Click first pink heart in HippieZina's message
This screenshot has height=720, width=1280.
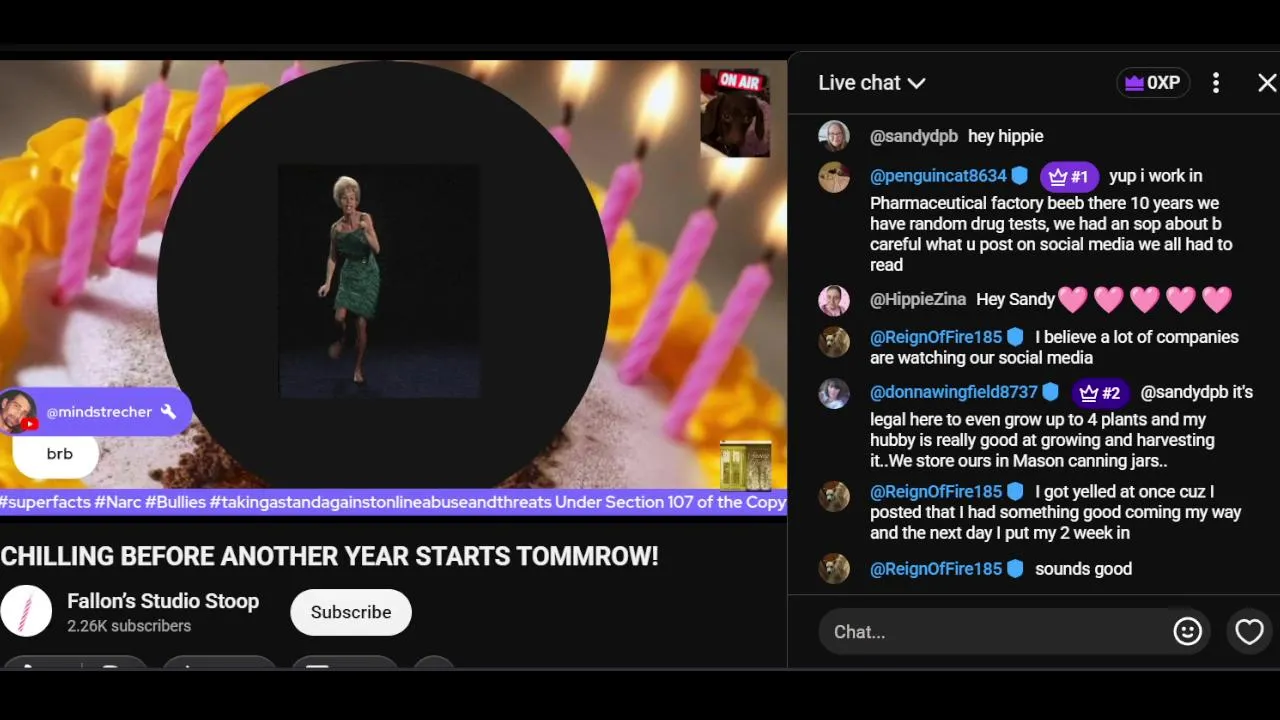[x=1072, y=299]
